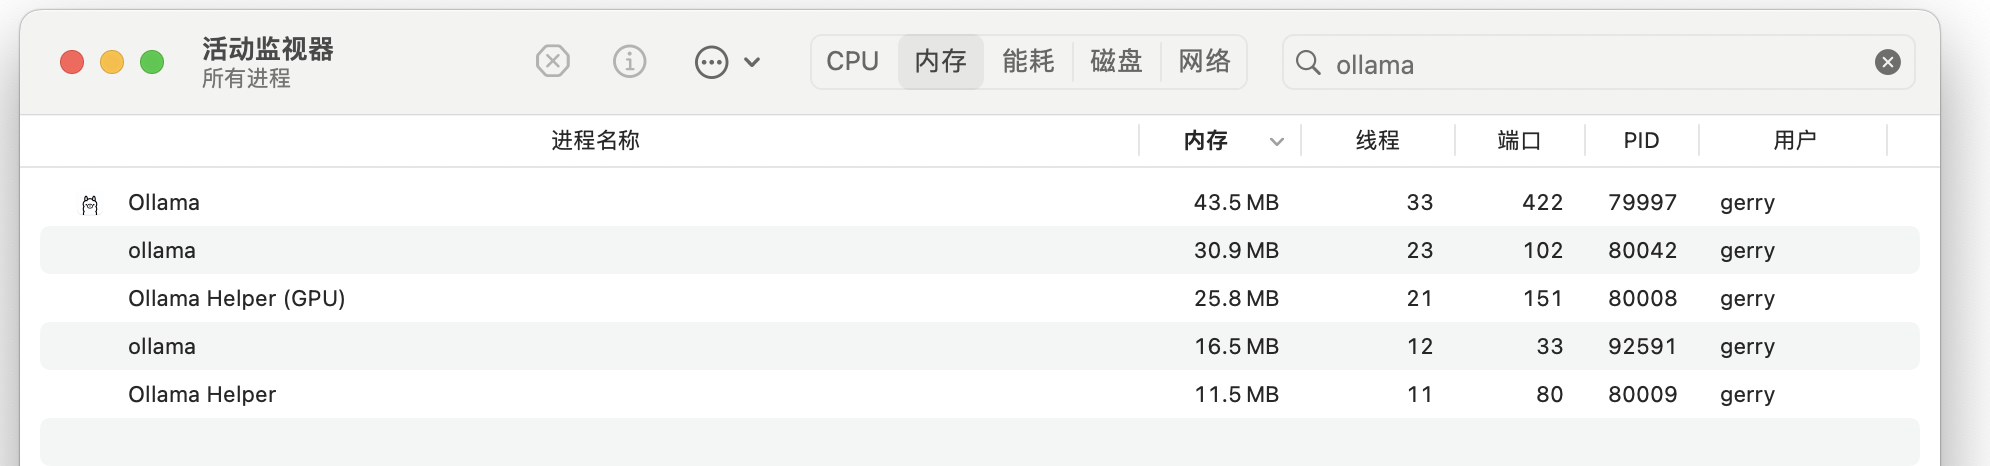The height and width of the screenshot is (466, 1990).
Task: Select the 网络 tab
Action: coord(1204,62)
